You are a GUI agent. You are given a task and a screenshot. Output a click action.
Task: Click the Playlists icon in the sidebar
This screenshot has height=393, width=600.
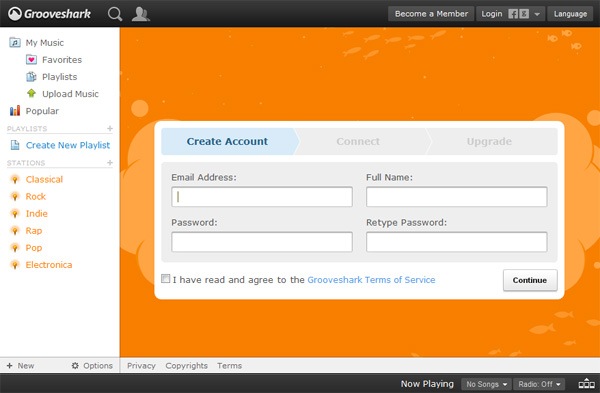click(31, 77)
